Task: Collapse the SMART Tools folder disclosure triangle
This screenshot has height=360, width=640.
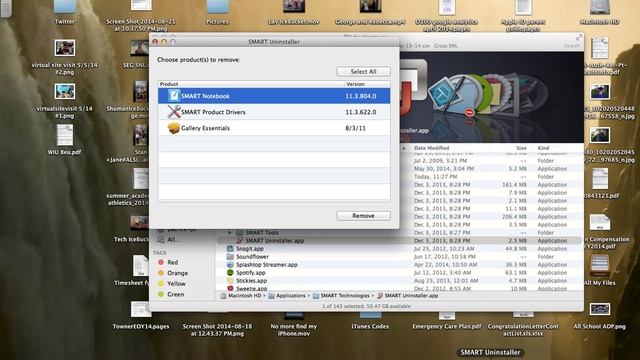Action: click(x=229, y=233)
